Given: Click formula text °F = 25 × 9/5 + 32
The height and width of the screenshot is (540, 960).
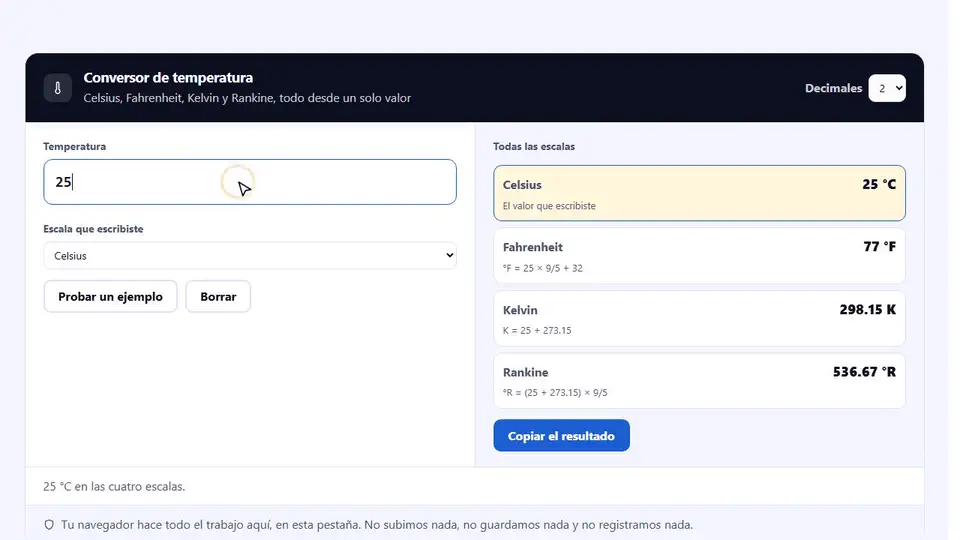Looking at the screenshot, I should [542, 268].
